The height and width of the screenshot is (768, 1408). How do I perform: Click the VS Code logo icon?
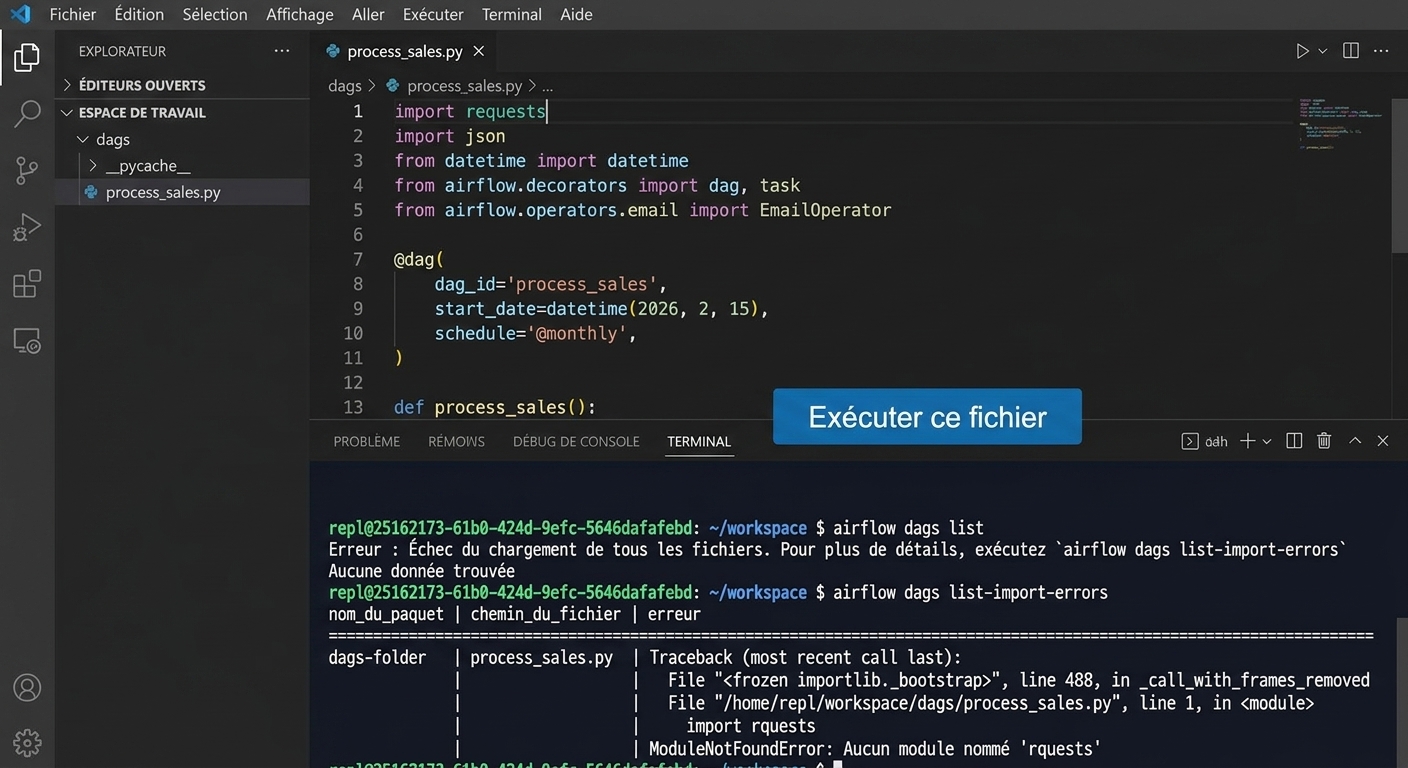click(x=20, y=14)
